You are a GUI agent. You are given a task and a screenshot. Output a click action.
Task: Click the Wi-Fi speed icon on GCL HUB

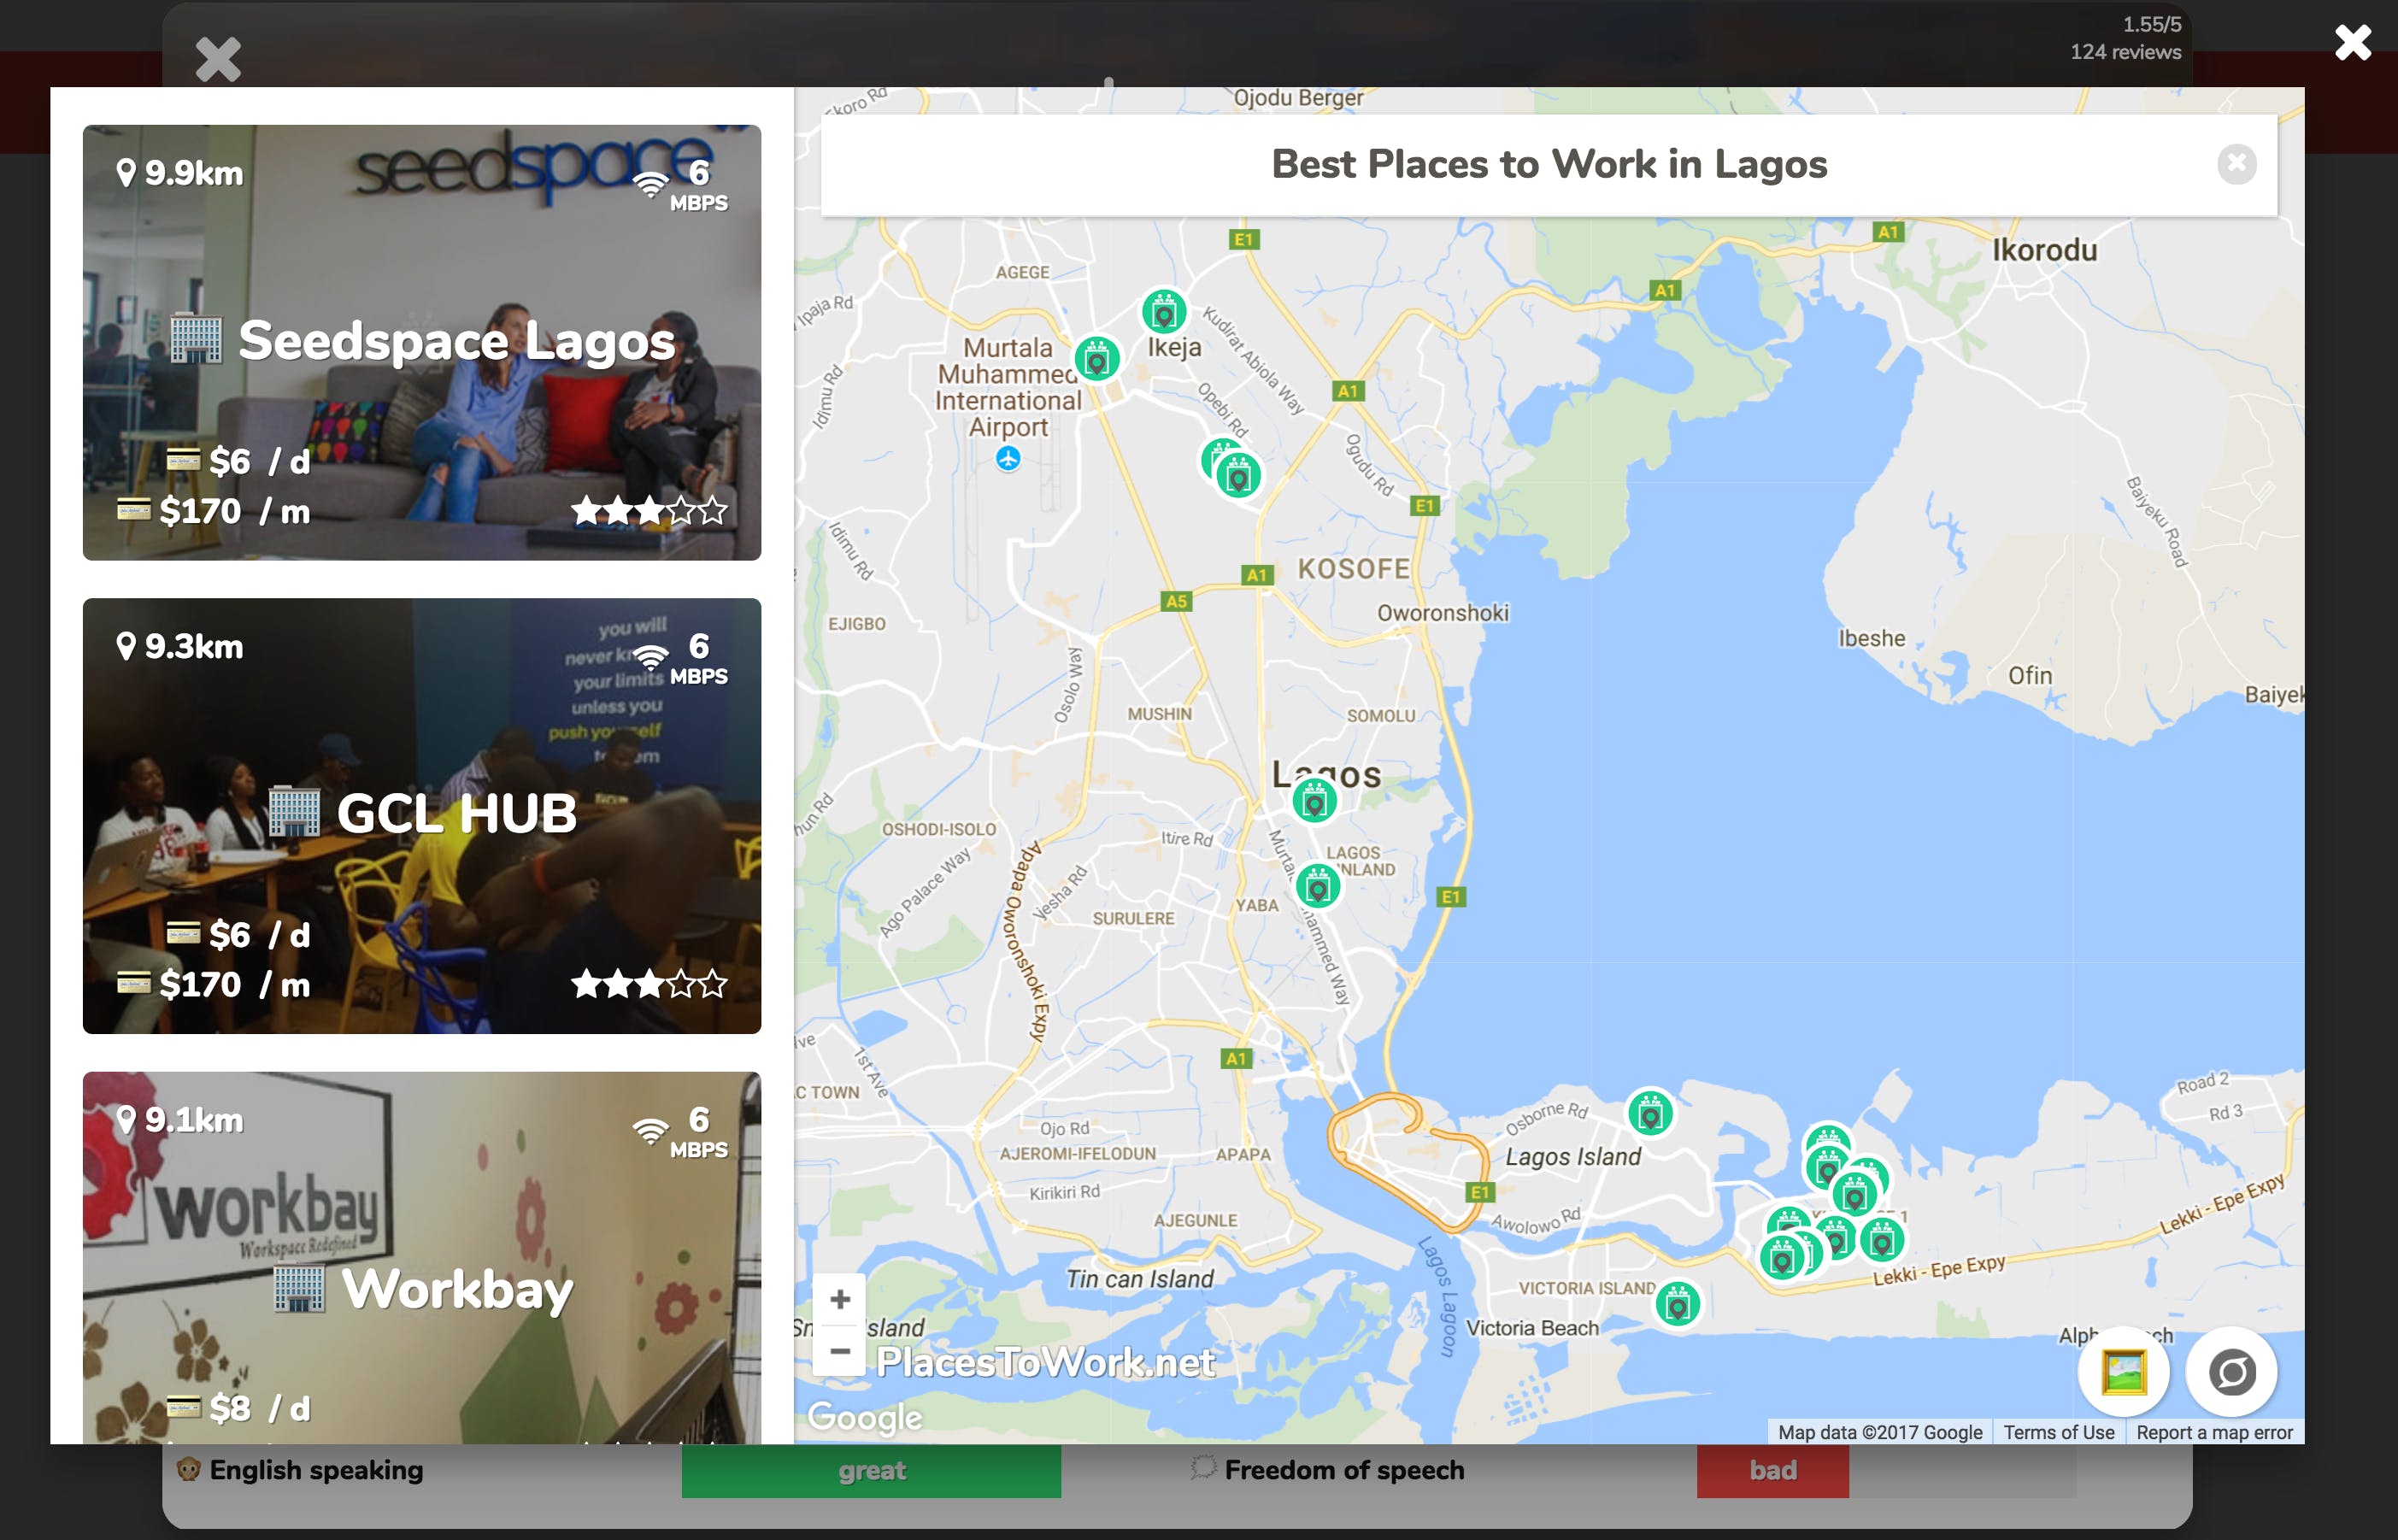pos(650,657)
